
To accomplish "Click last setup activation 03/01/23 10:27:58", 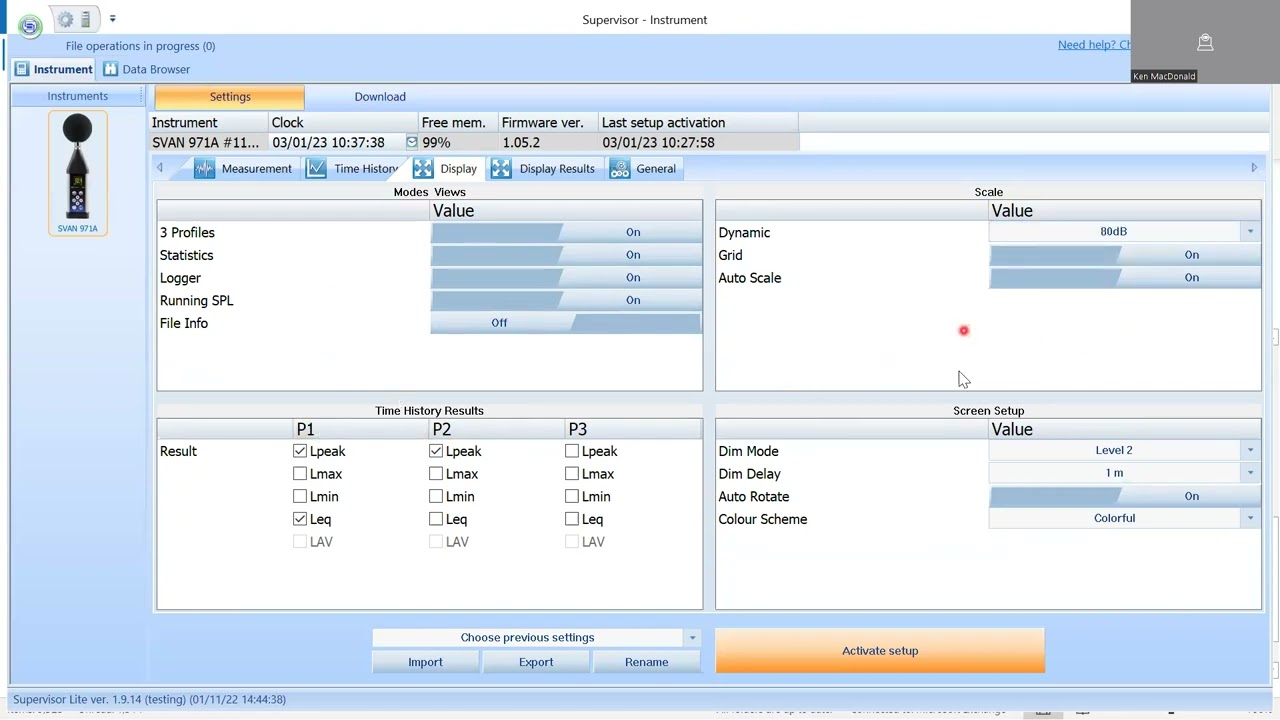I will (x=659, y=142).
